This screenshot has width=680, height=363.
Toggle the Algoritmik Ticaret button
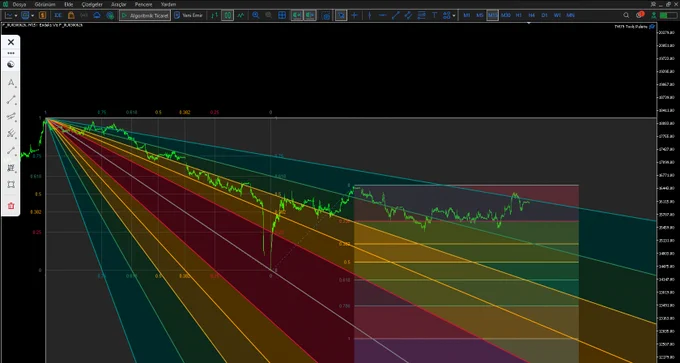(x=145, y=15)
